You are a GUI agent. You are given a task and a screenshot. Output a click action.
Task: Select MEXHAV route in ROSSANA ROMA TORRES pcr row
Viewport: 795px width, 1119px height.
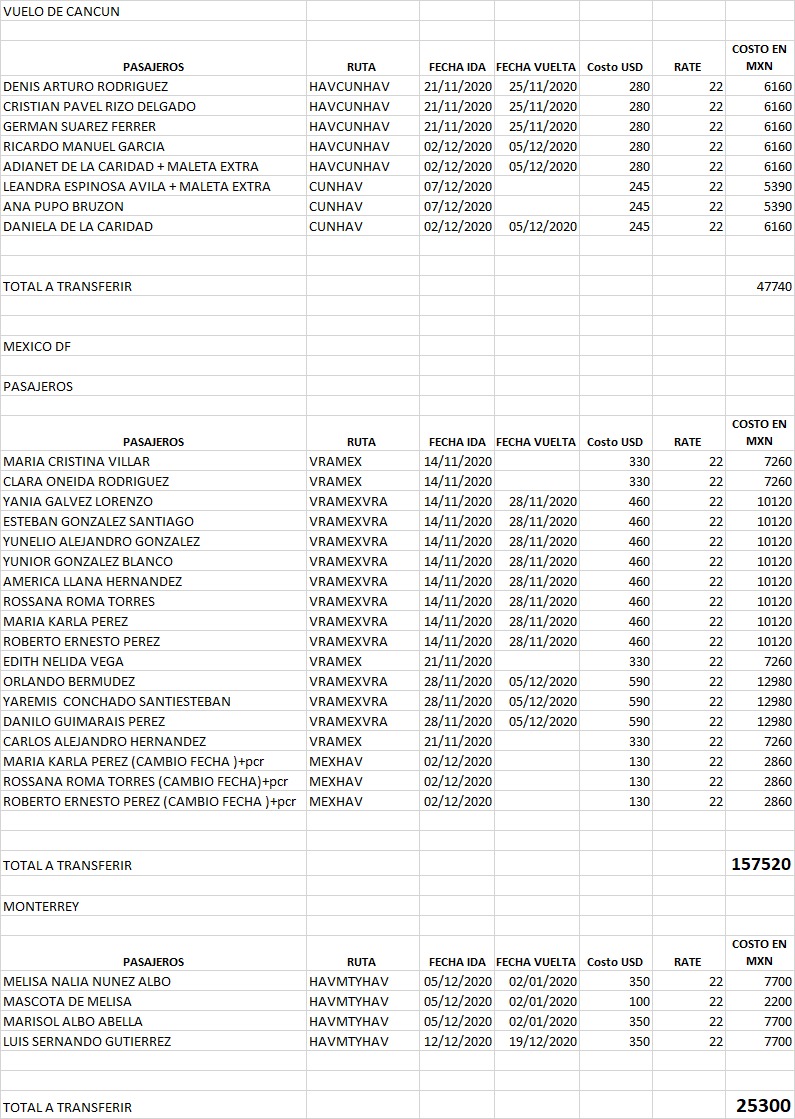point(363,781)
